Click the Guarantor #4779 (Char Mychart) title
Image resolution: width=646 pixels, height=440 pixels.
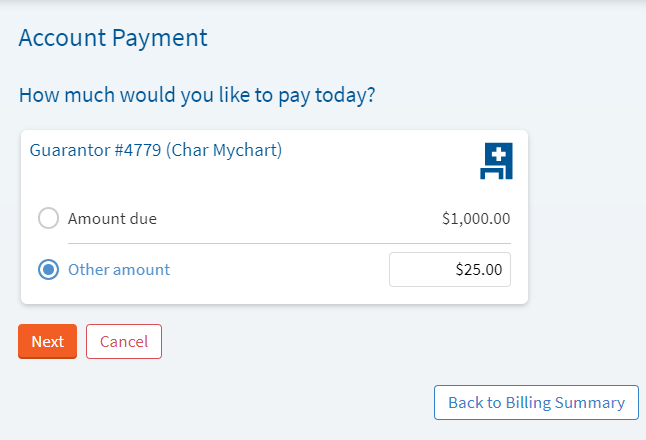click(156, 151)
